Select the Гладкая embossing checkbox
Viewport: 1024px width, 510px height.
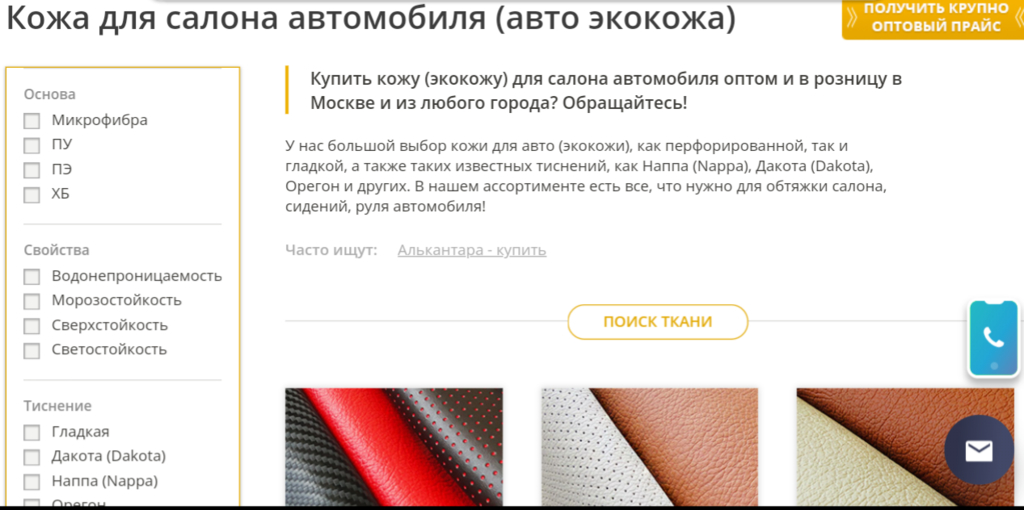pyautogui.click(x=32, y=432)
